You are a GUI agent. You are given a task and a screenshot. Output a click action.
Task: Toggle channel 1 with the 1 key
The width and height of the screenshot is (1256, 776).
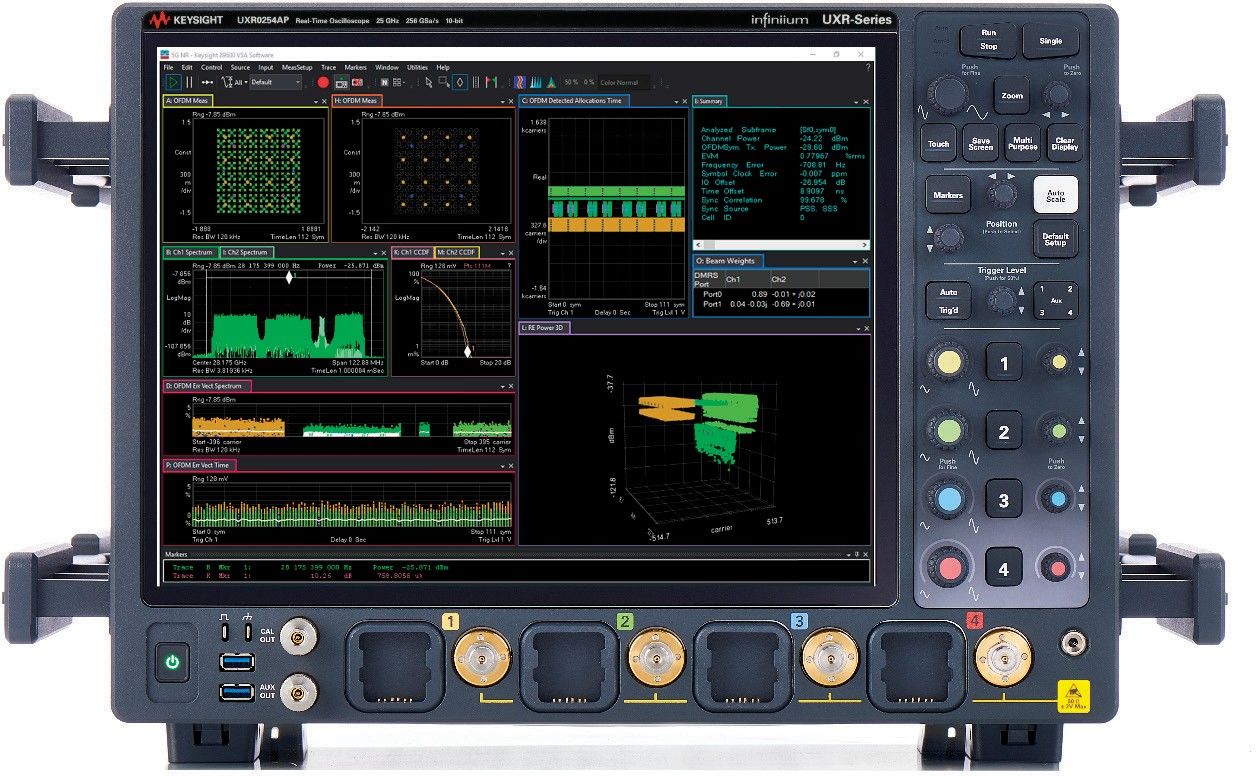[1004, 364]
